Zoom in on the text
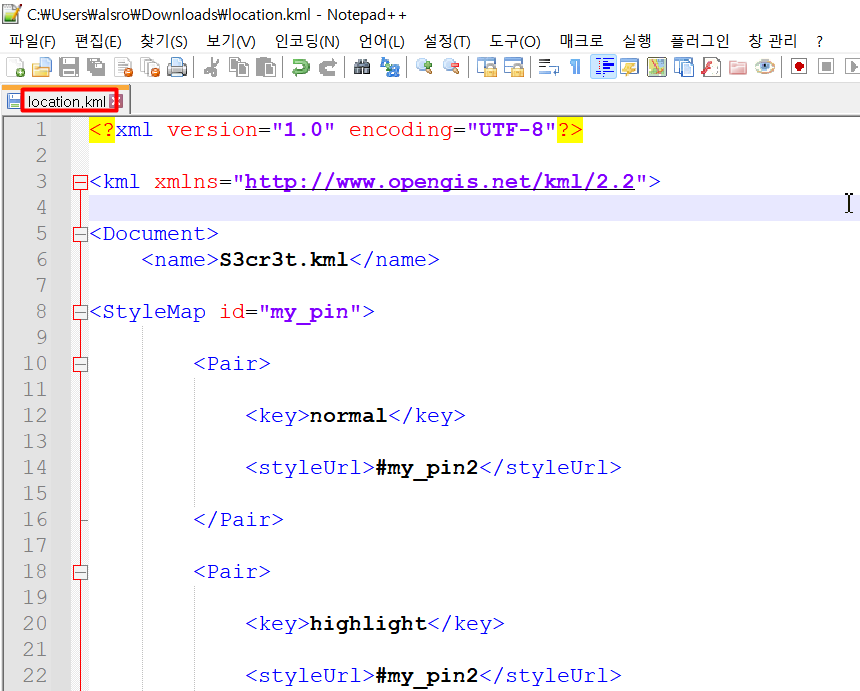The width and height of the screenshot is (860, 691). [x=424, y=67]
